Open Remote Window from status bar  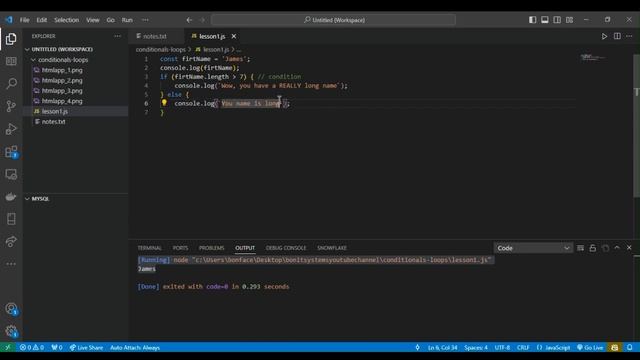(x=7, y=347)
